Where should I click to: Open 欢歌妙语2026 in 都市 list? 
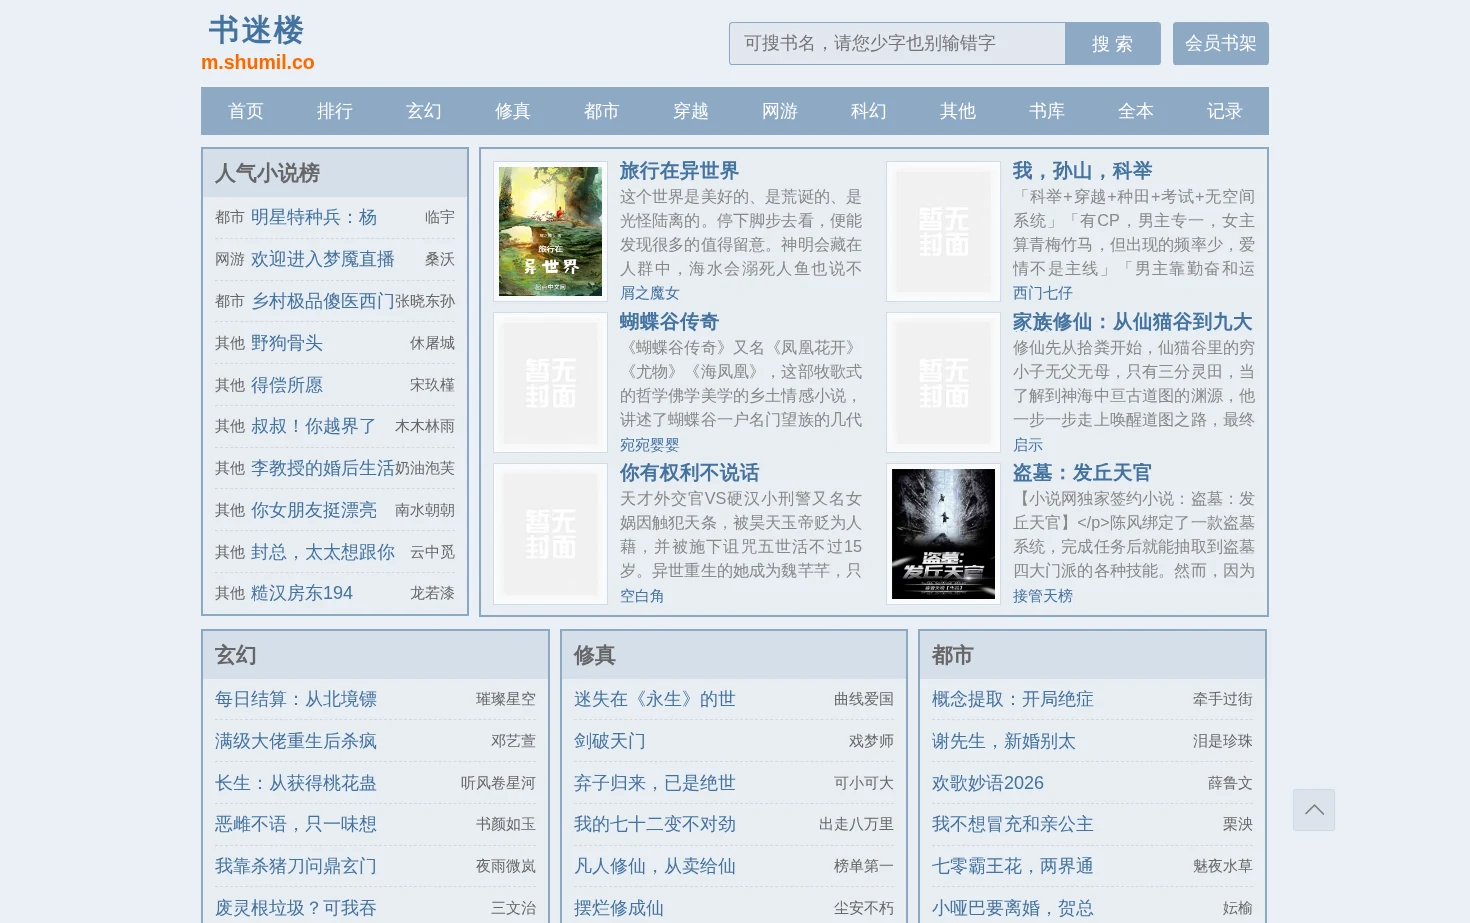point(988,783)
